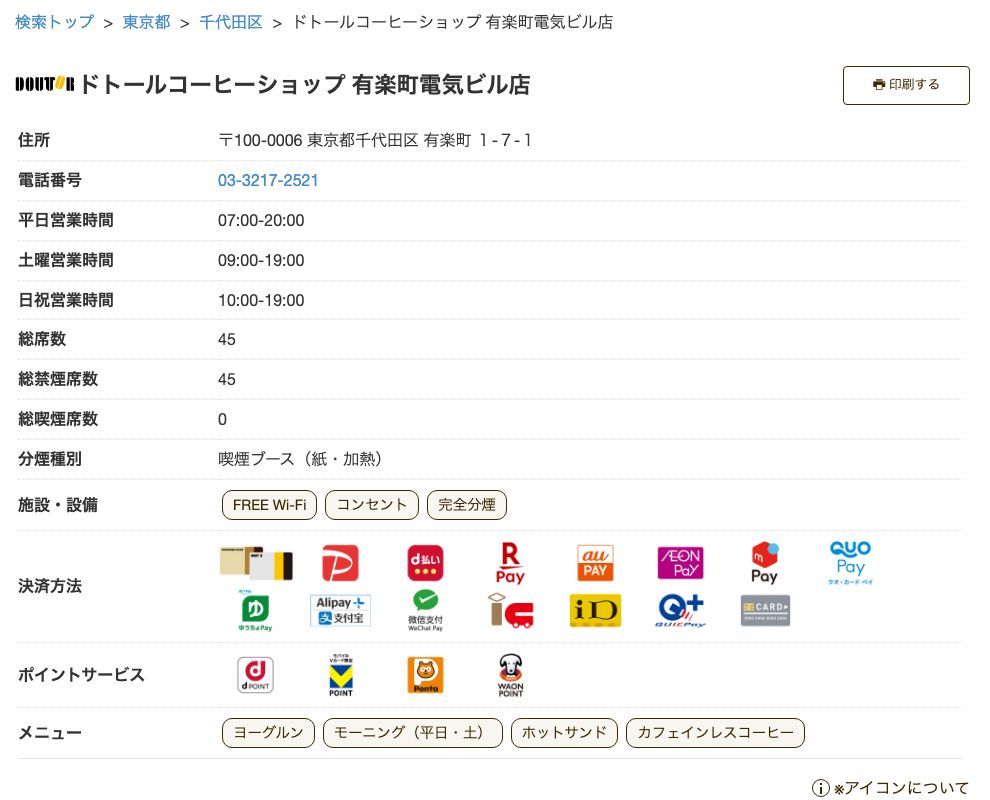990x800 pixels.
Task: Click the メニュー row label
Action: click(x=50, y=732)
